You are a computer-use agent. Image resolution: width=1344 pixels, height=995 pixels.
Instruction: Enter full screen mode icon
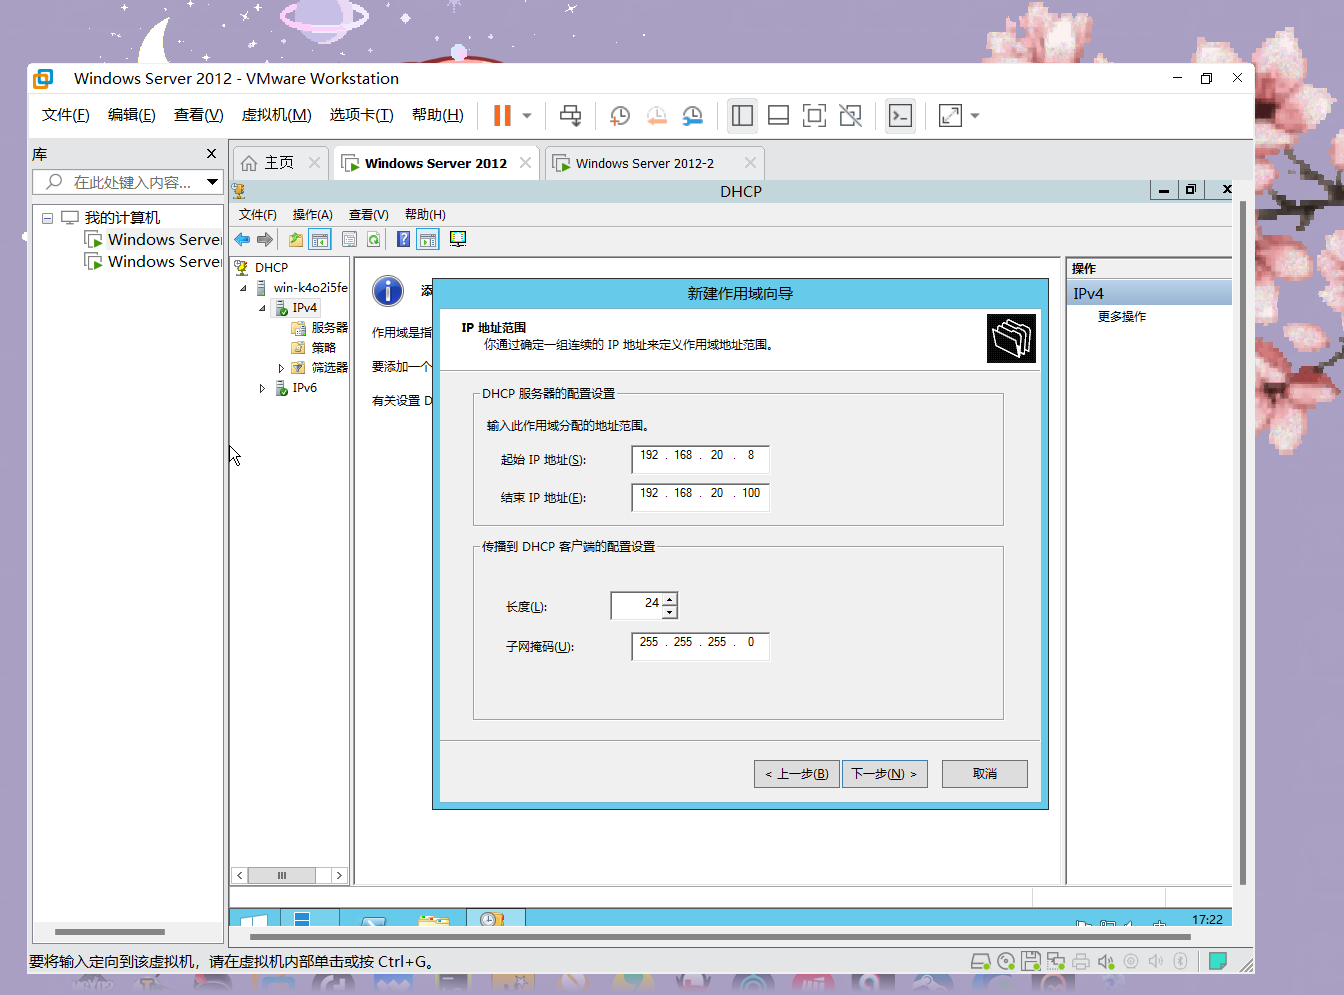814,116
